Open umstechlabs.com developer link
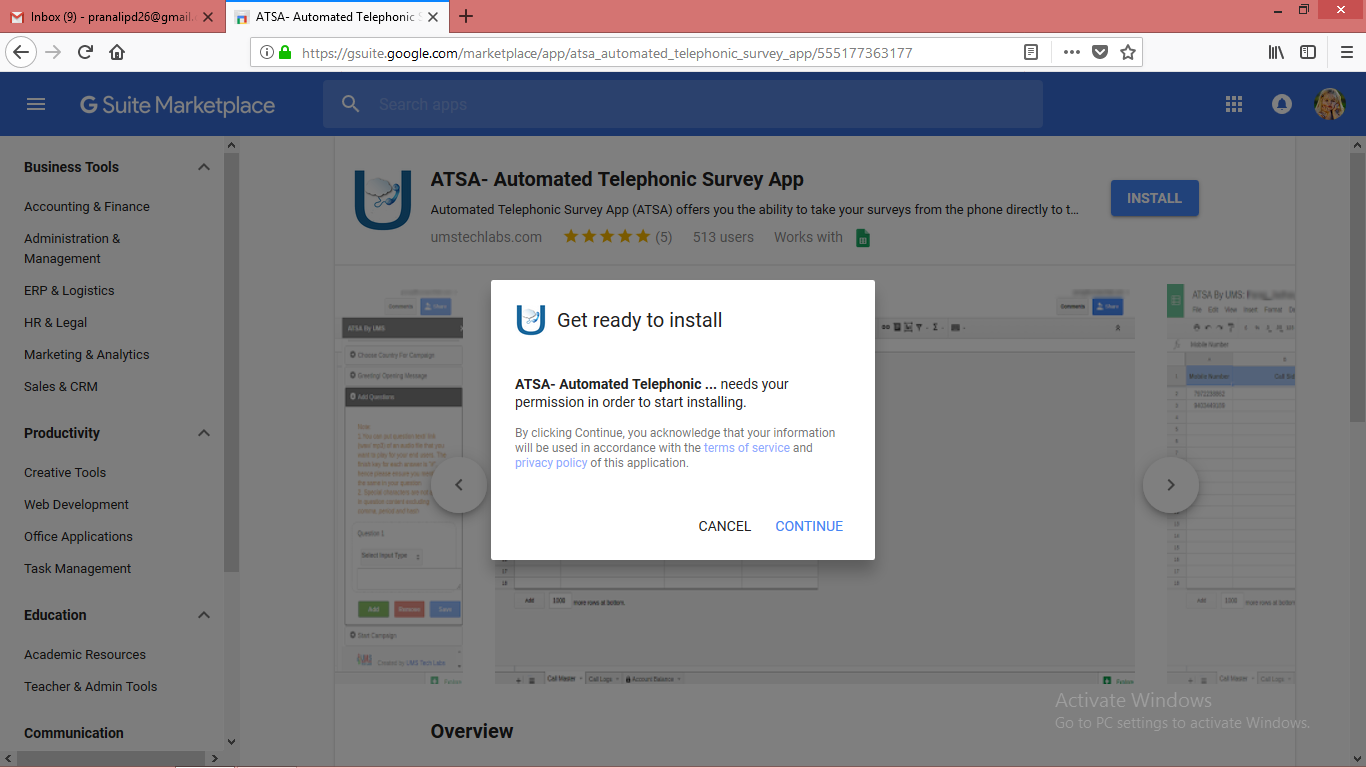This screenshot has height=768, width=1366. coord(486,237)
